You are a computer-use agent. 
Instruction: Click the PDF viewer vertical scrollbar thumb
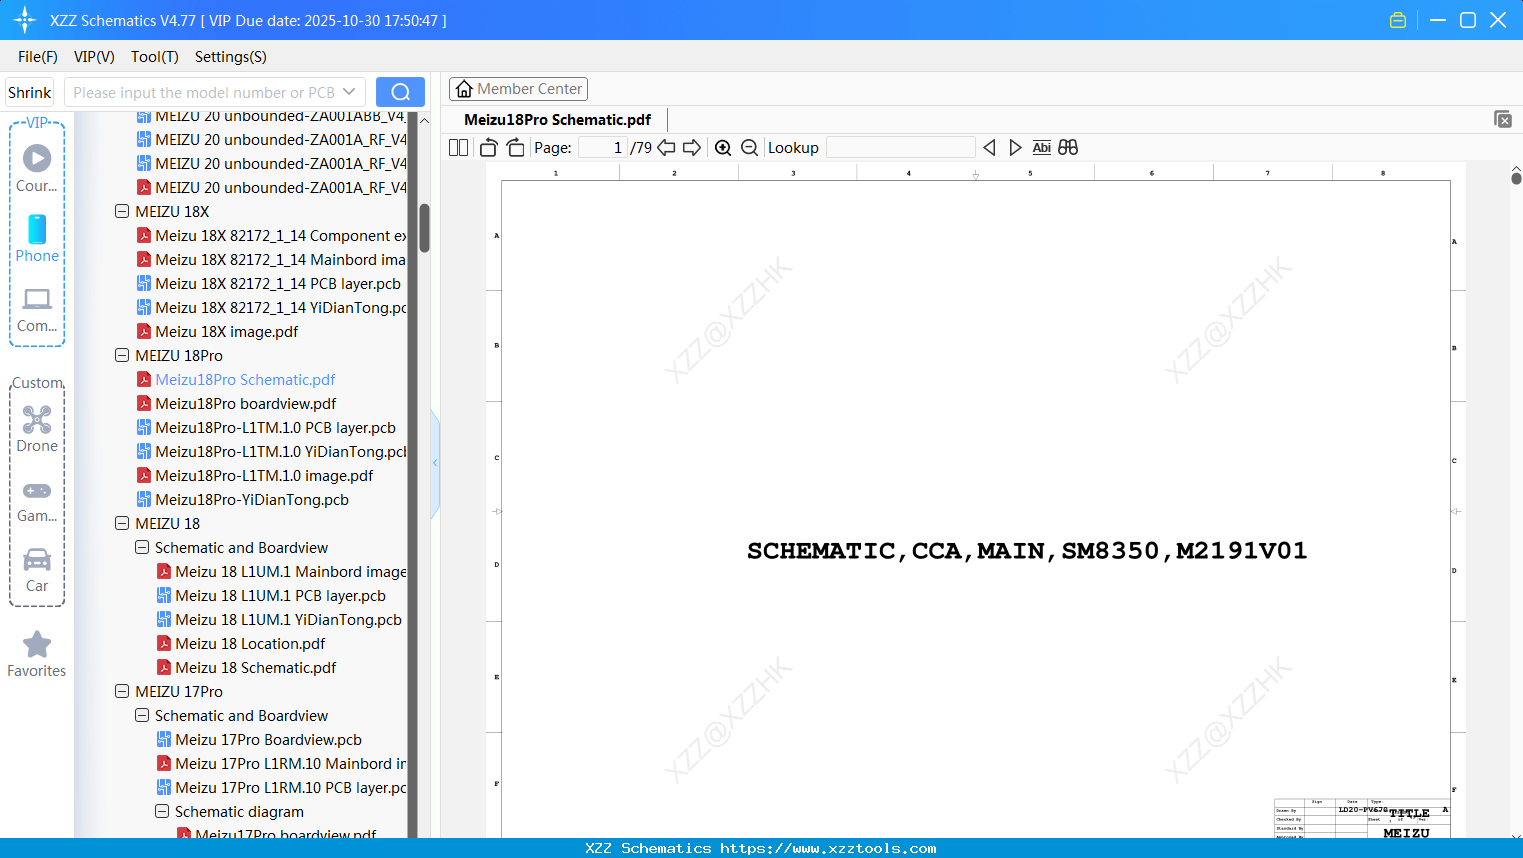(1516, 178)
